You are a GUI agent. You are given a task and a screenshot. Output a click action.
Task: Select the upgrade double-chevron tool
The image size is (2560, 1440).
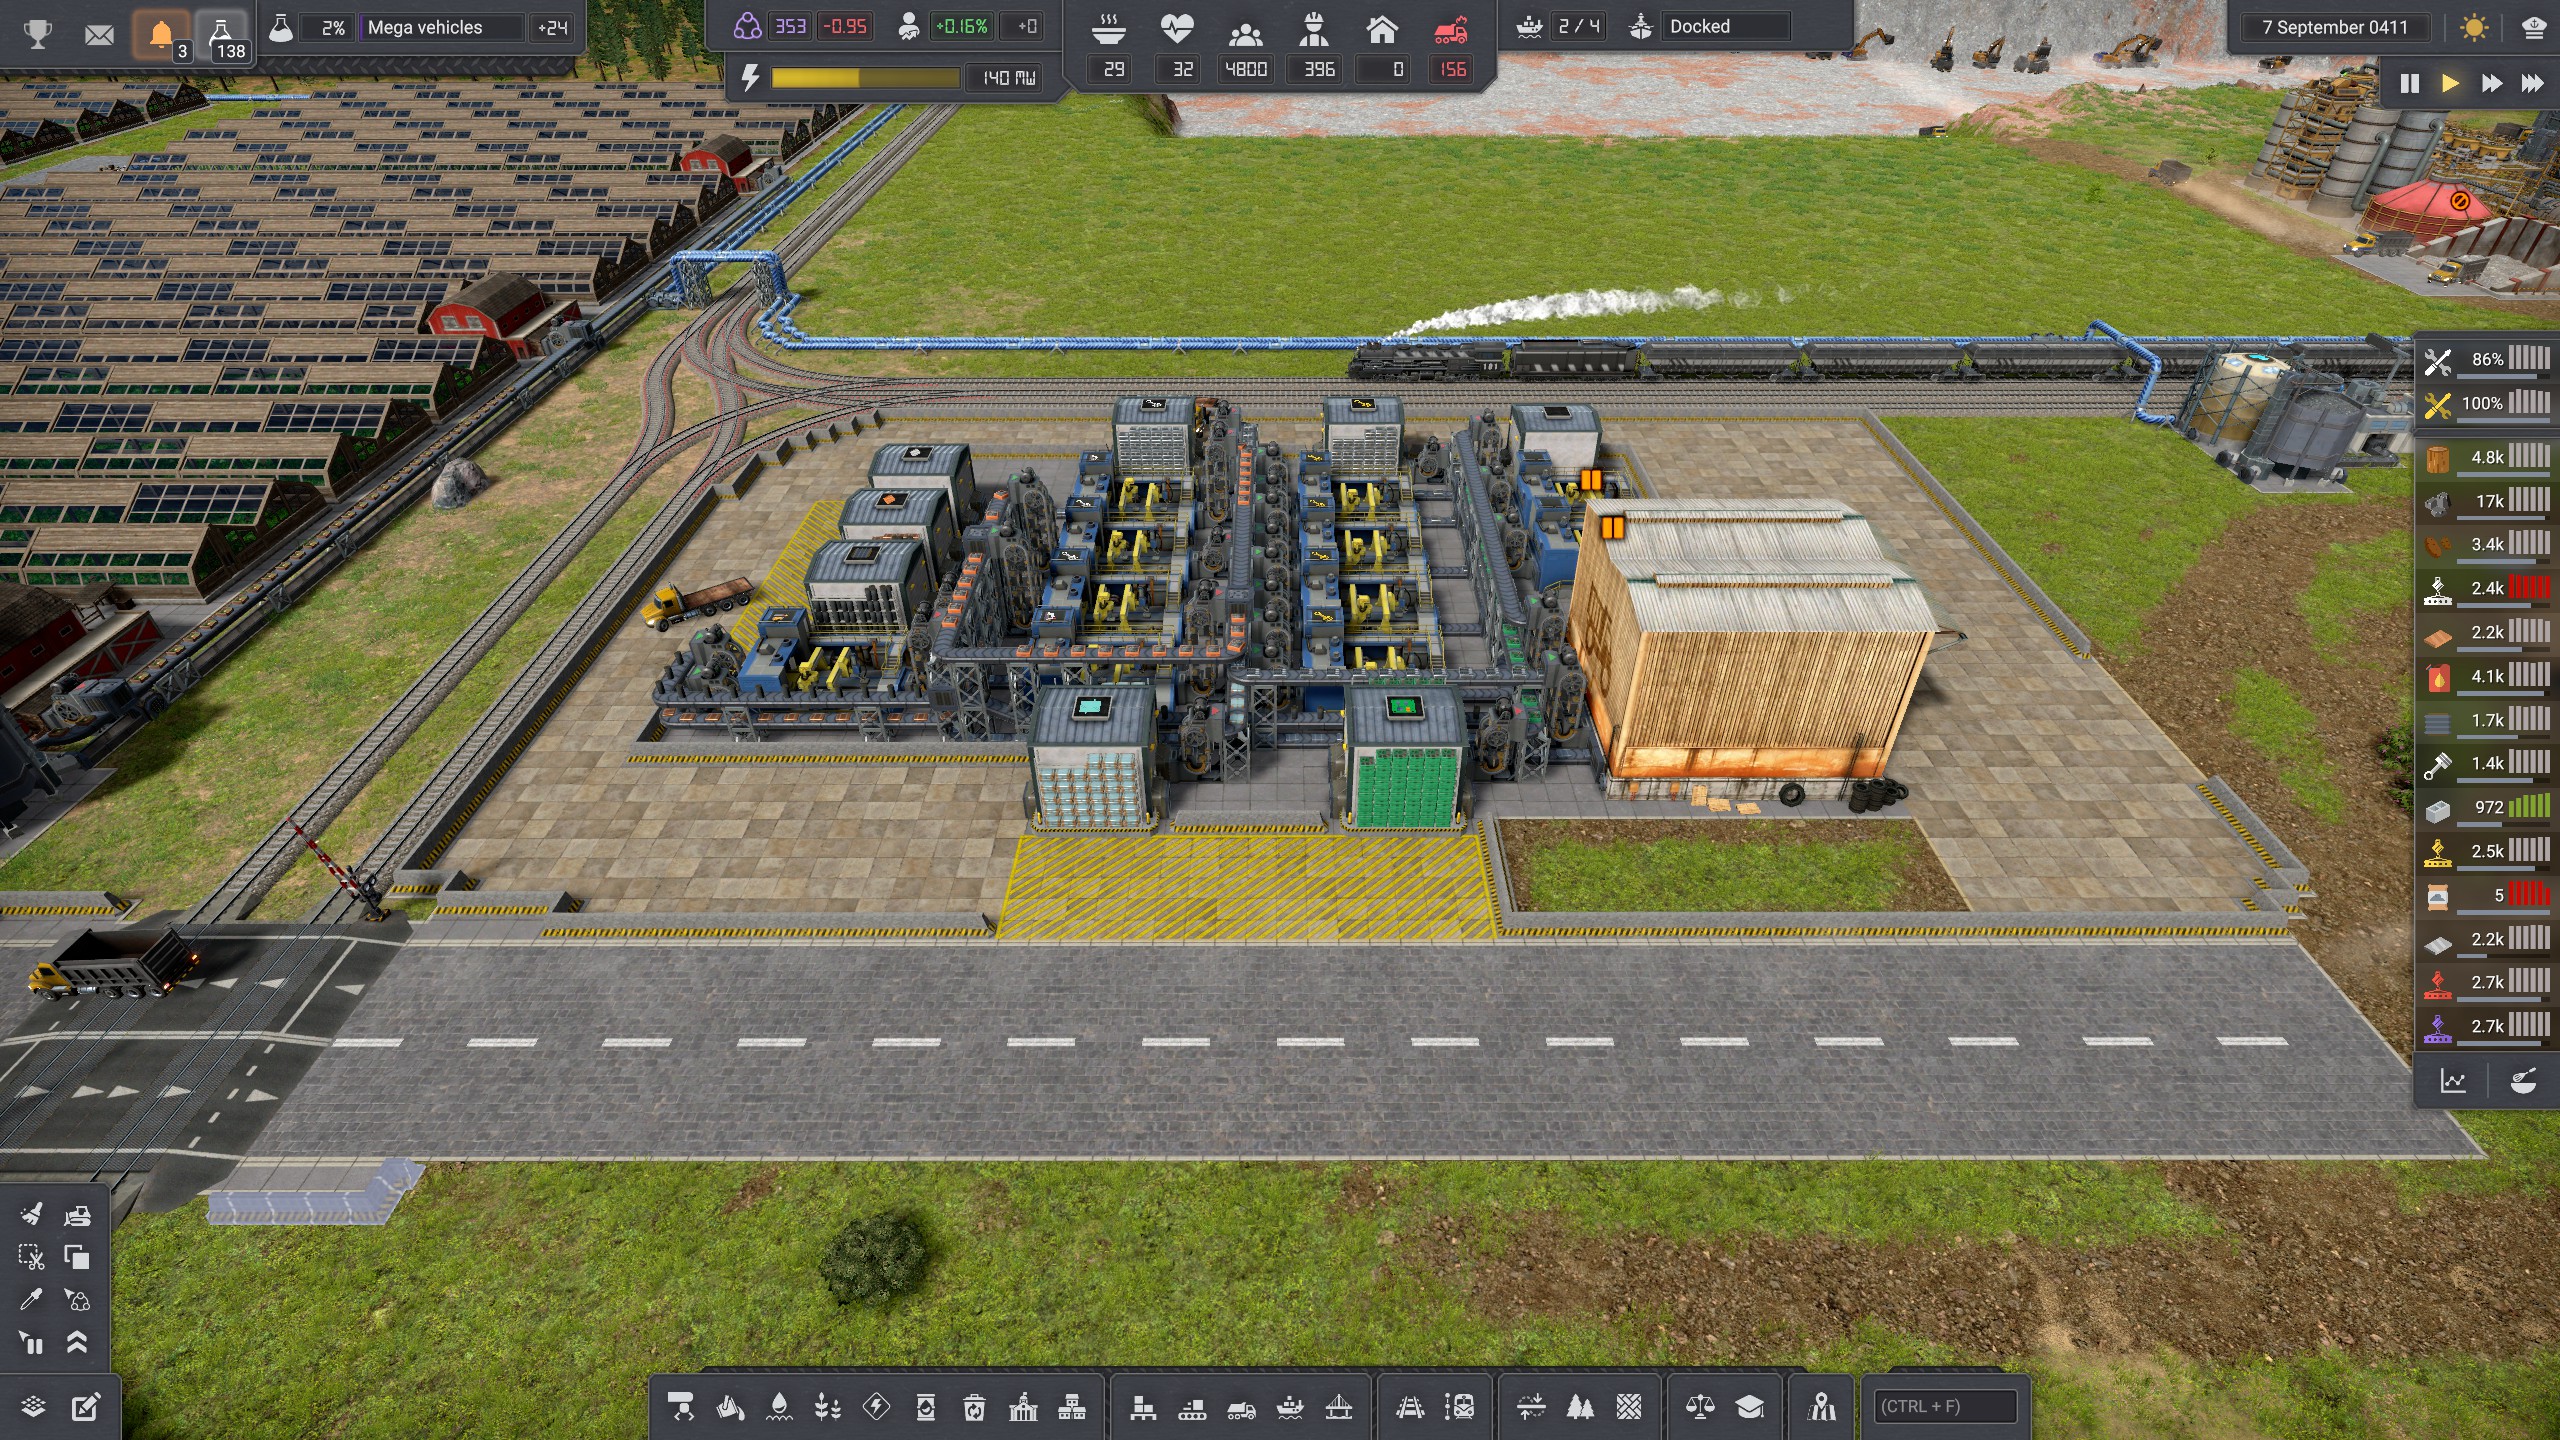click(x=77, y=1342)
